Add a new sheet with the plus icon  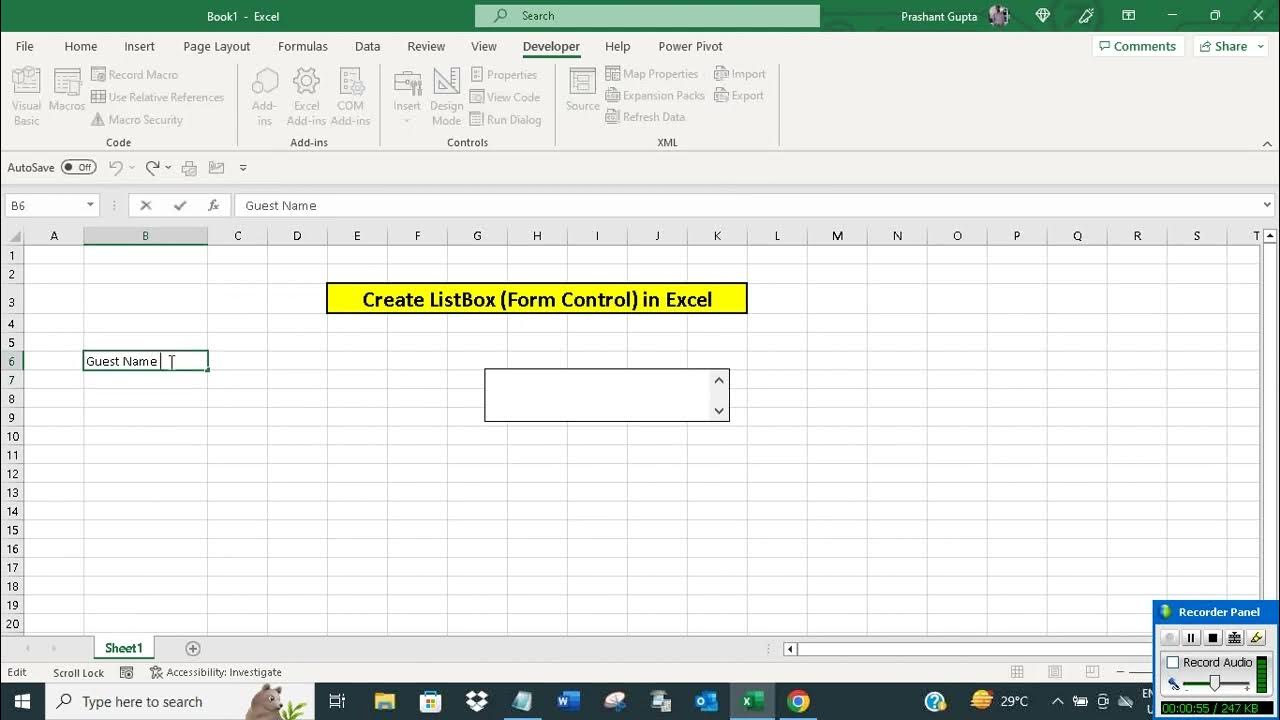[193, 649]
